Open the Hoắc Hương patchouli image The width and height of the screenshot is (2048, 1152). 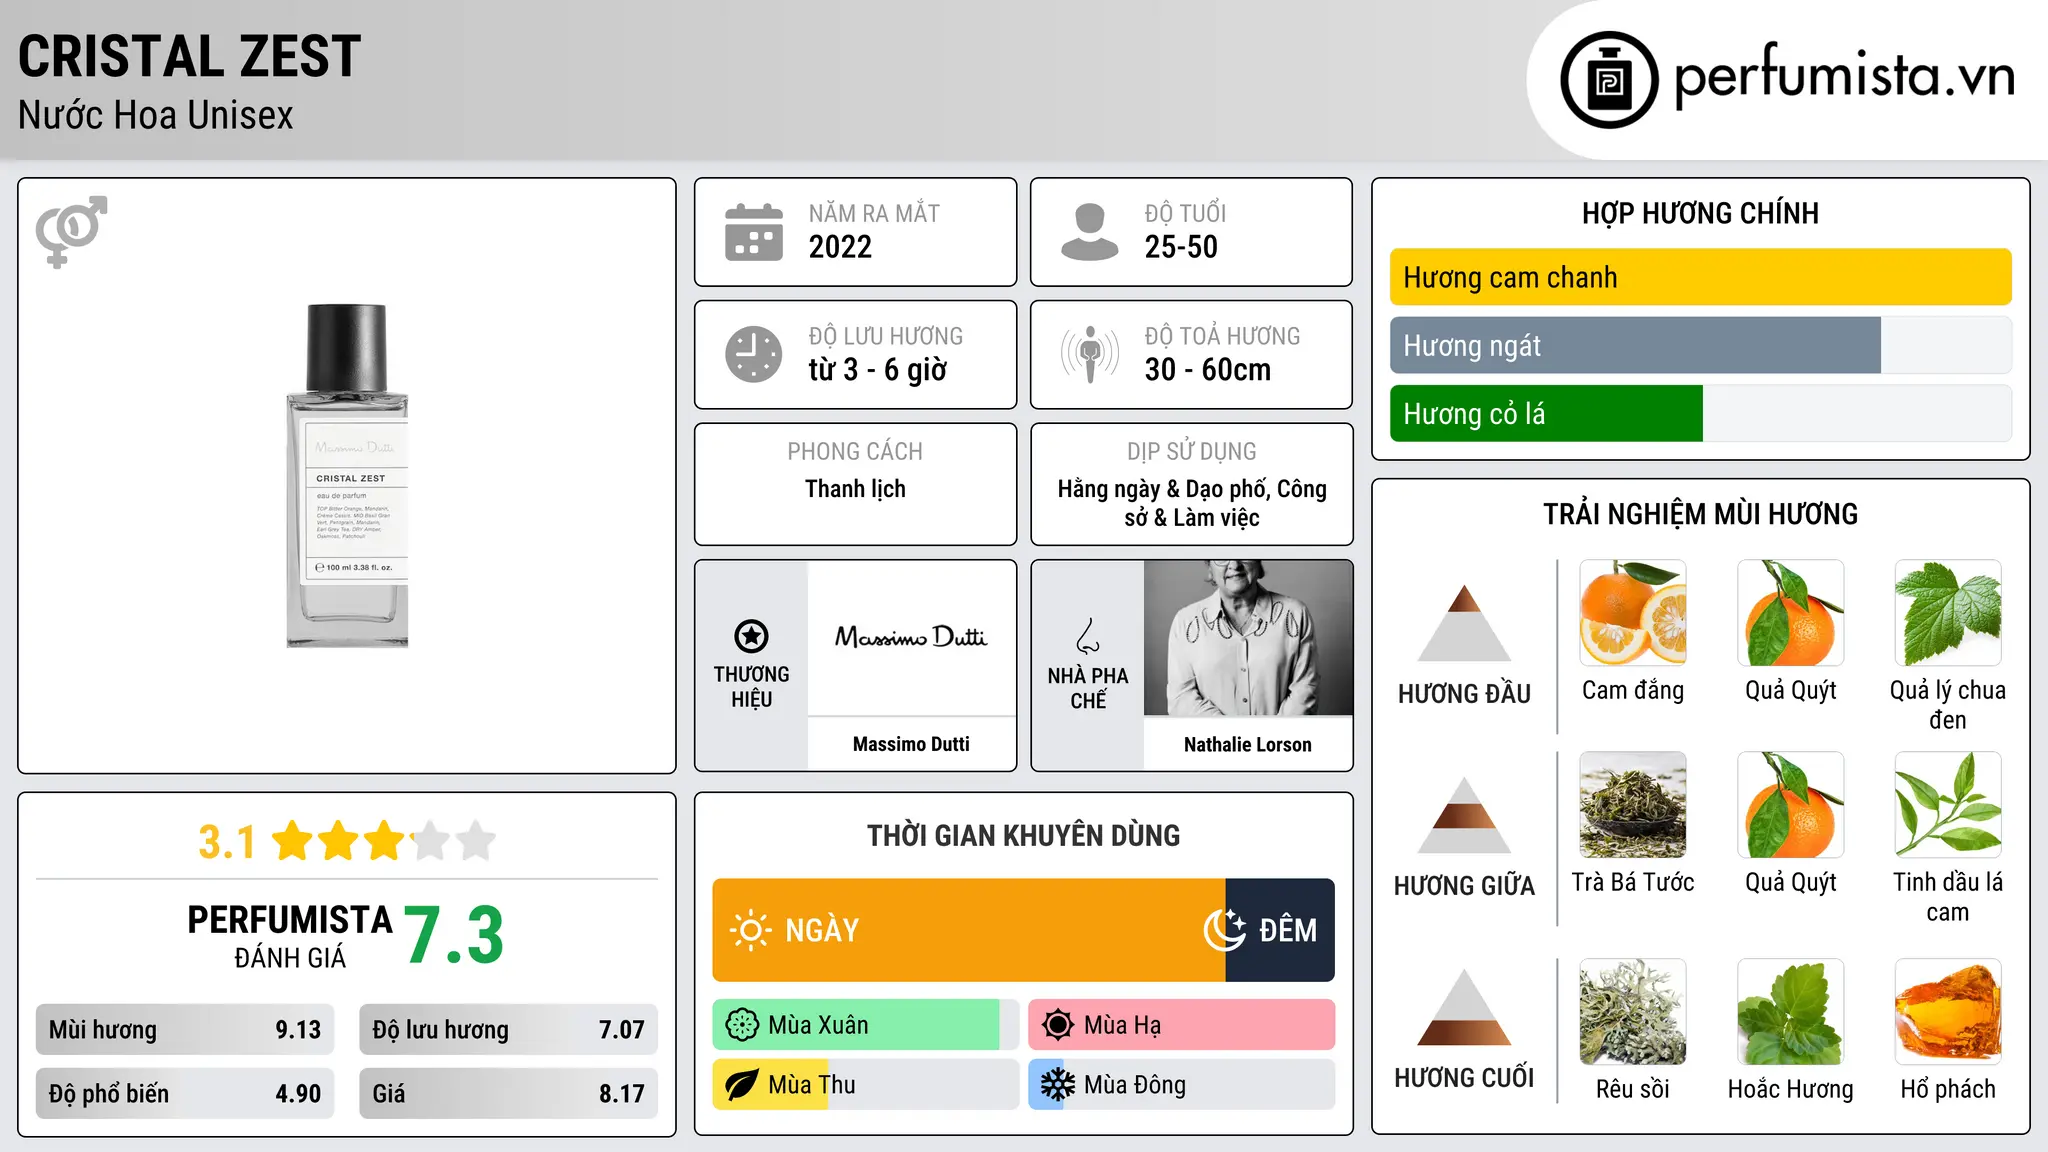tap(1791, 1012)
